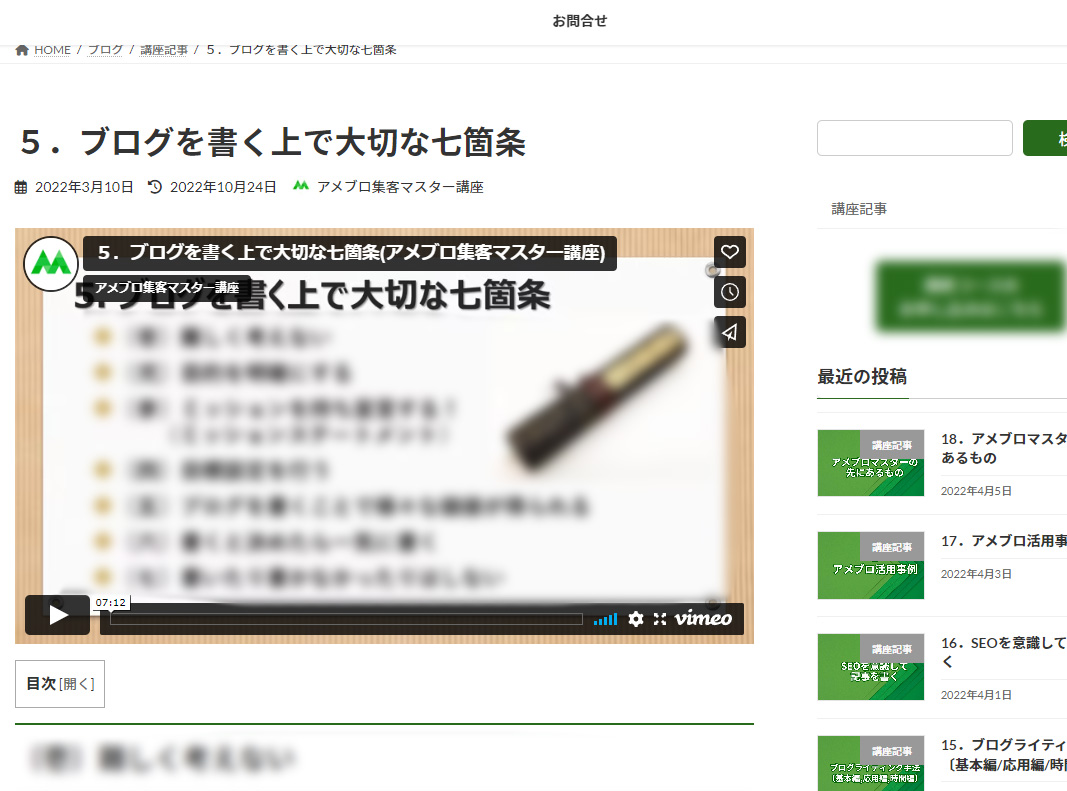
Task: Click calendar icon beside publish date
Action: click(21, 187)
